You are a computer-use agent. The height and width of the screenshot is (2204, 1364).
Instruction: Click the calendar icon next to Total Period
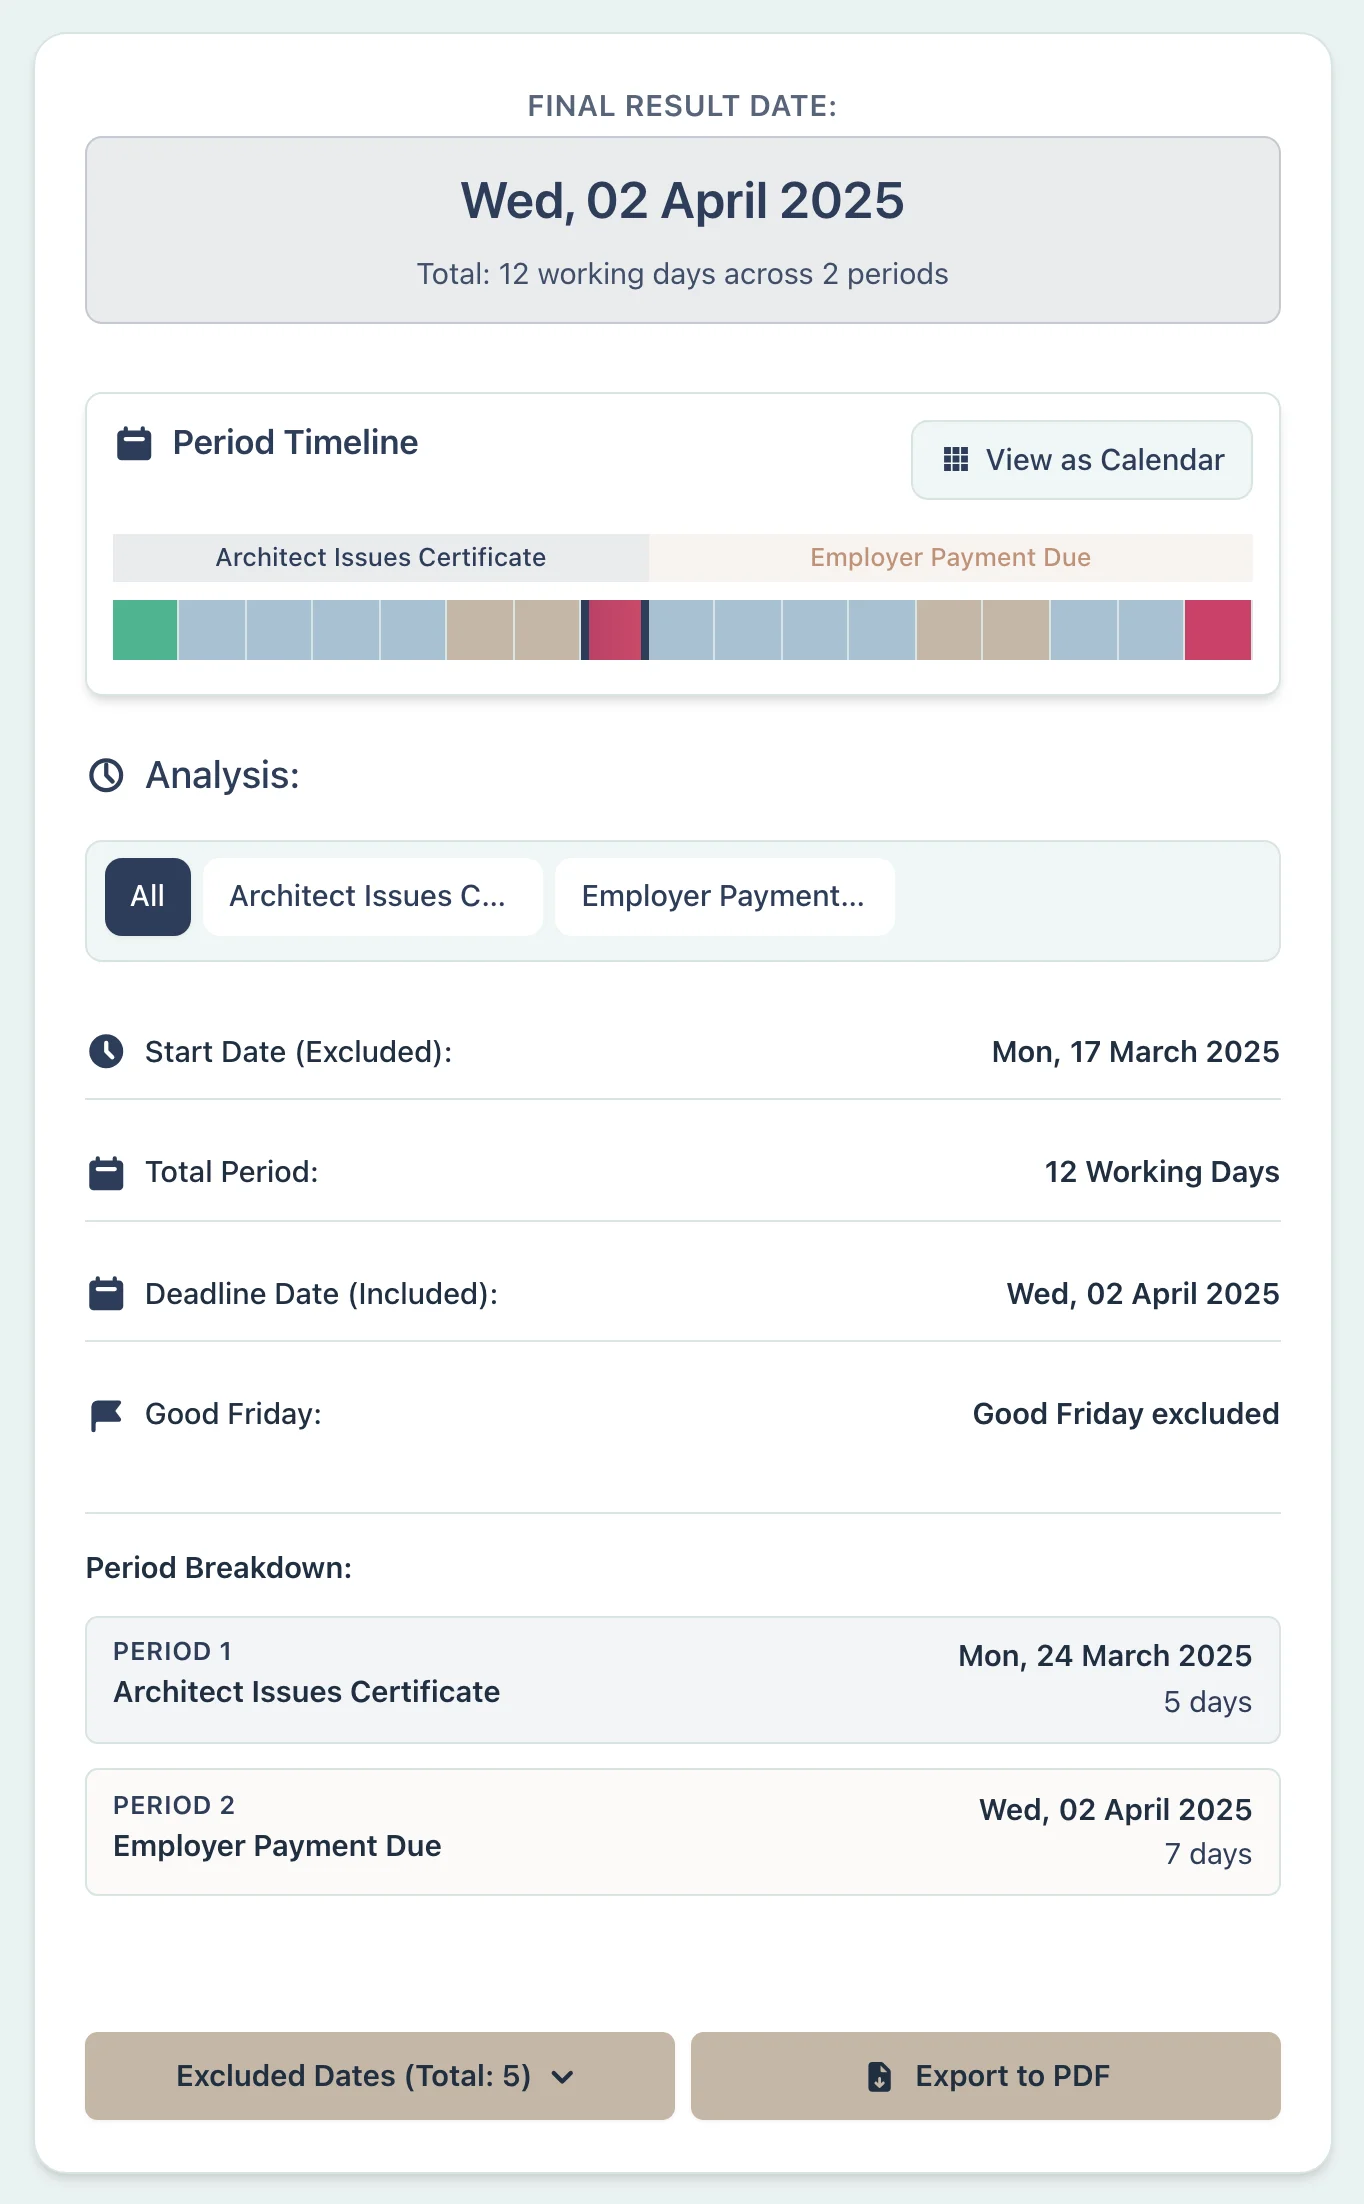click(106, 1171)
